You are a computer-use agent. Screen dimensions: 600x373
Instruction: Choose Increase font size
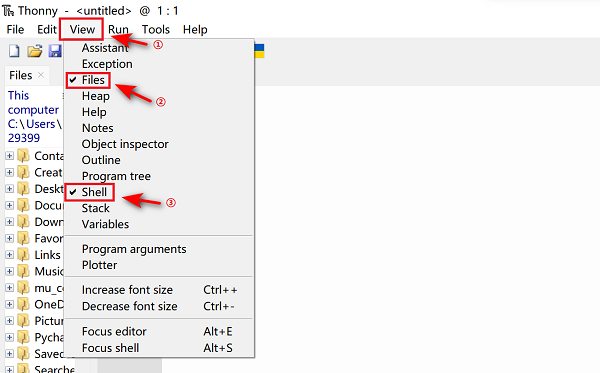click(x=159, y=290)
